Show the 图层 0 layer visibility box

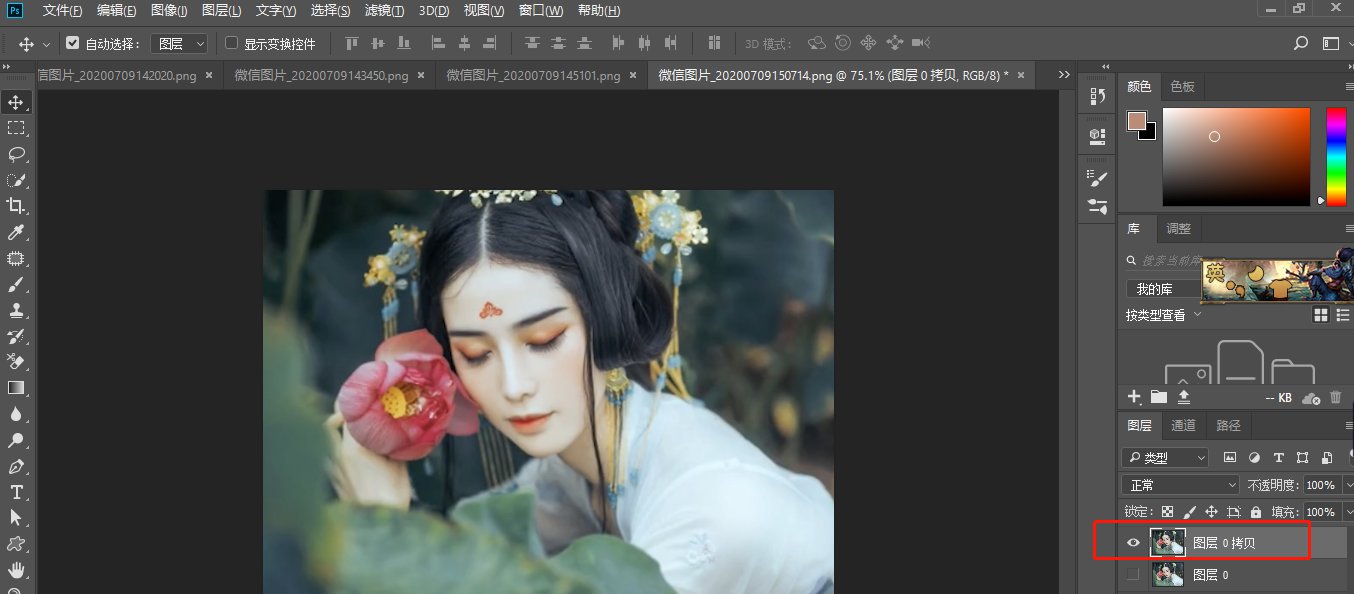pos(1133,574)
